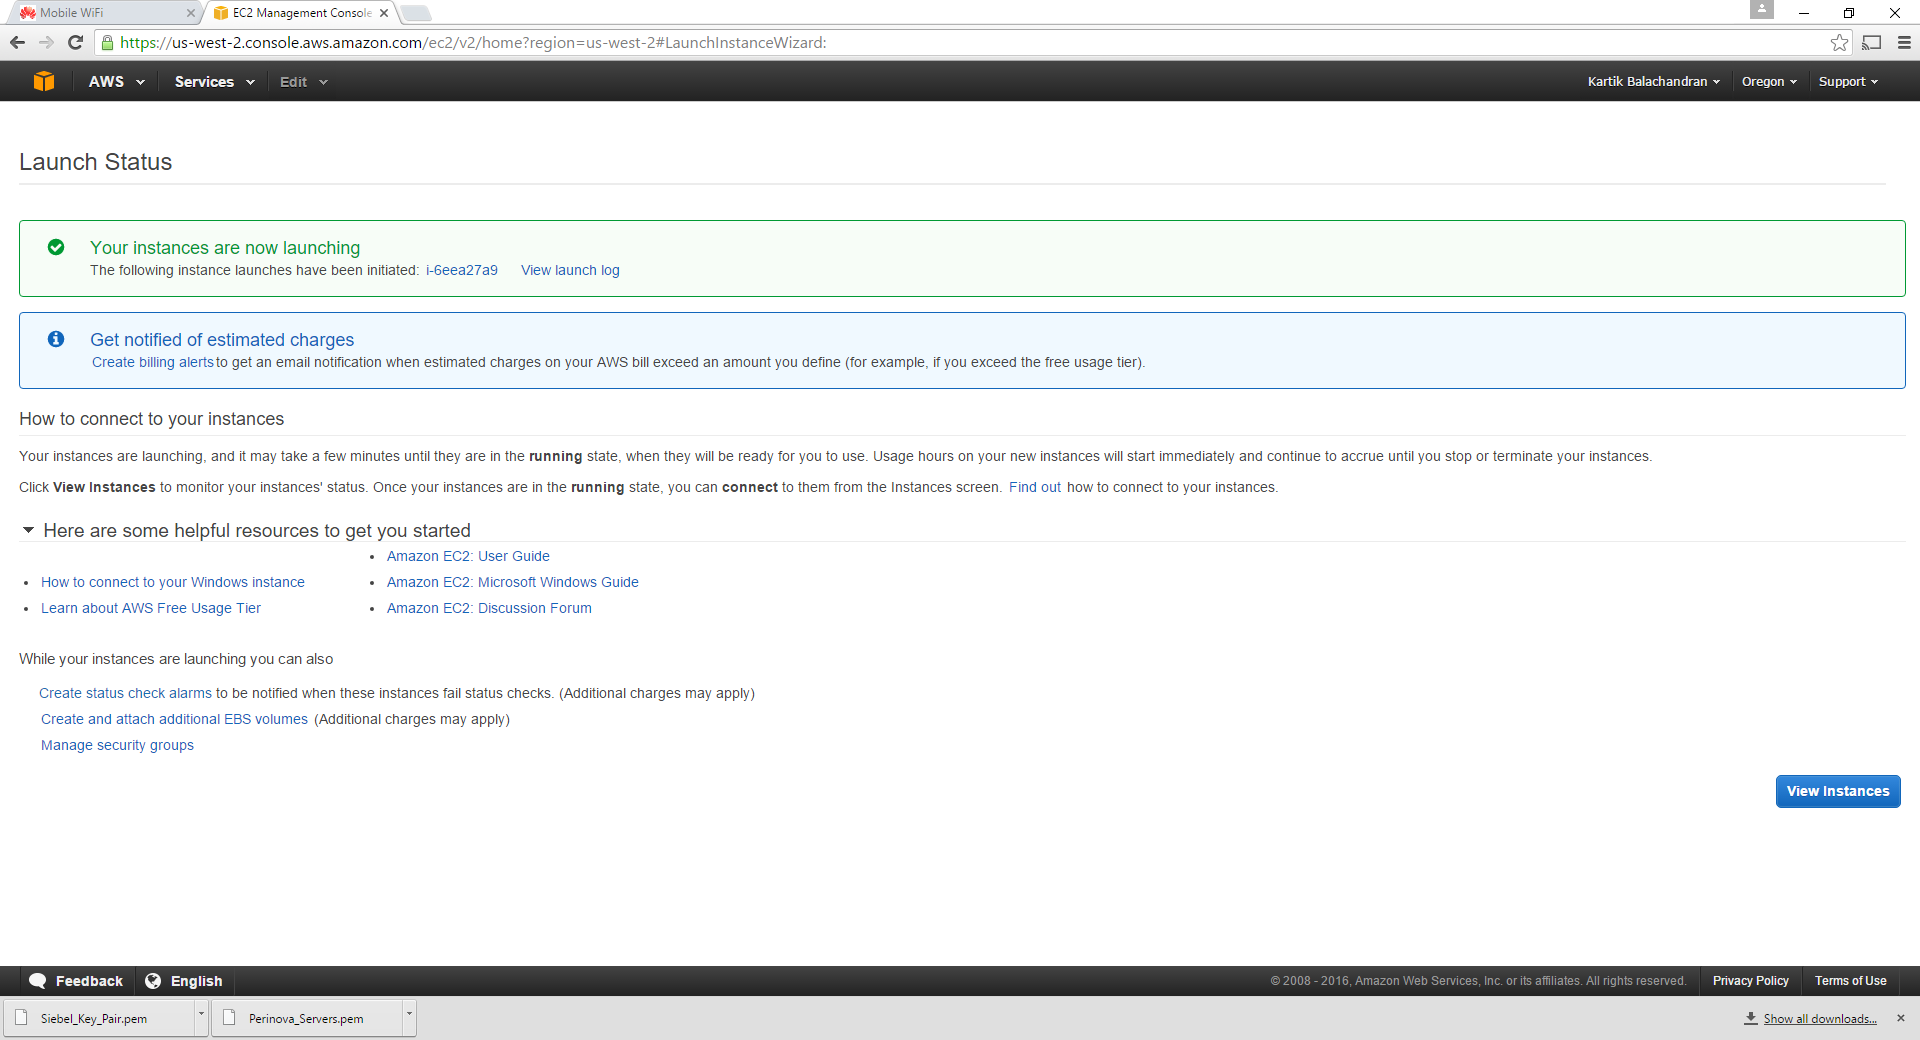Reload the page with refresh icon
This screenshot has height=1040, width=1920.
coord(75,42)
